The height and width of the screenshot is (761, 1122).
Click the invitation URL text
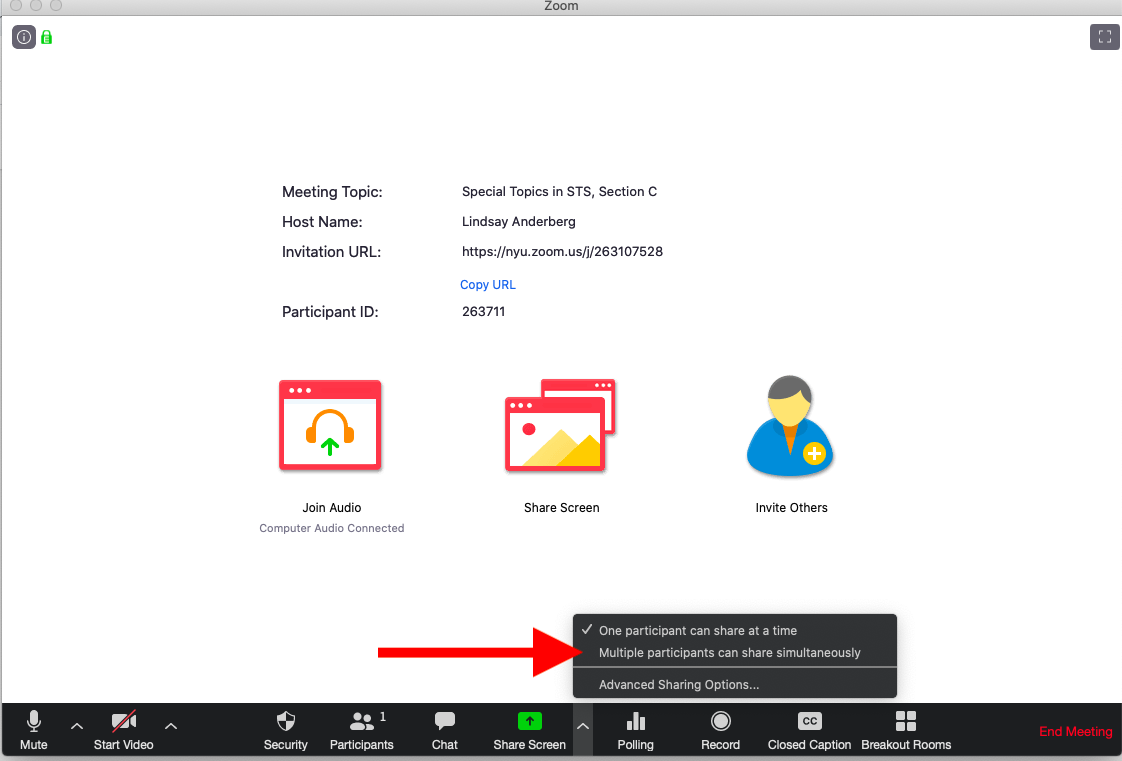click(x=562, y=252)
